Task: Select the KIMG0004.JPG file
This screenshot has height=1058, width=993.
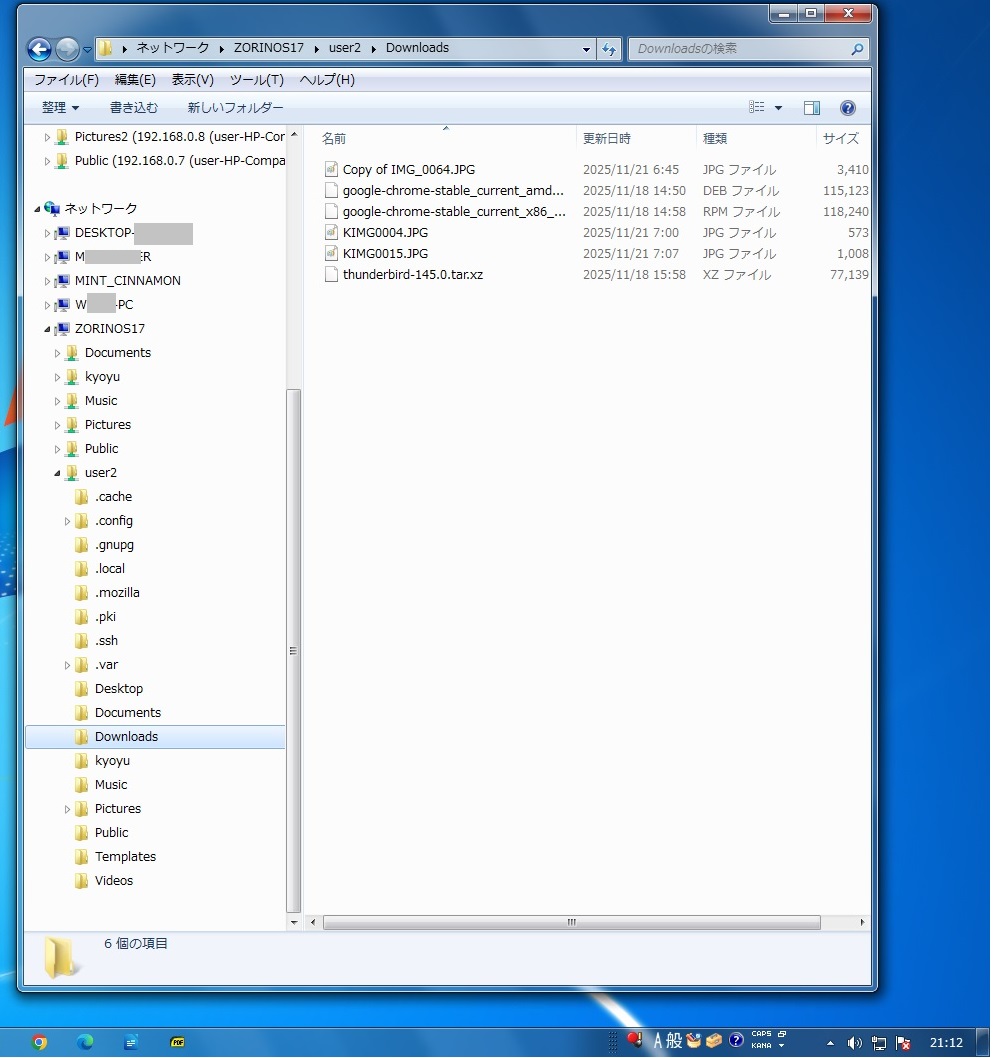Action: coord(385,233)
